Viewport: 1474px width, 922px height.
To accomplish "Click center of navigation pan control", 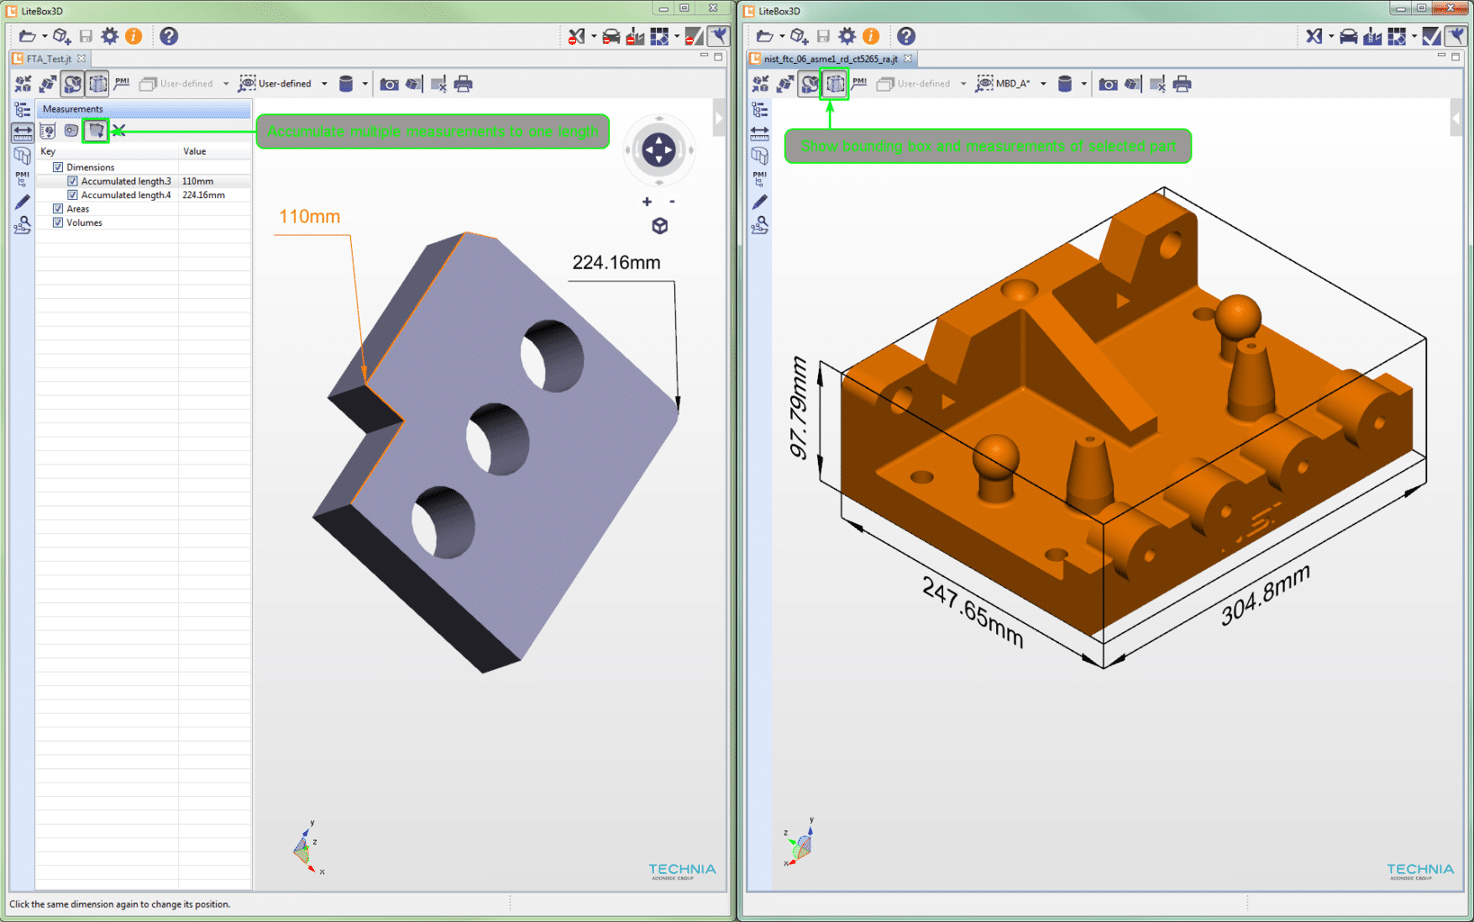I will 659,150.
